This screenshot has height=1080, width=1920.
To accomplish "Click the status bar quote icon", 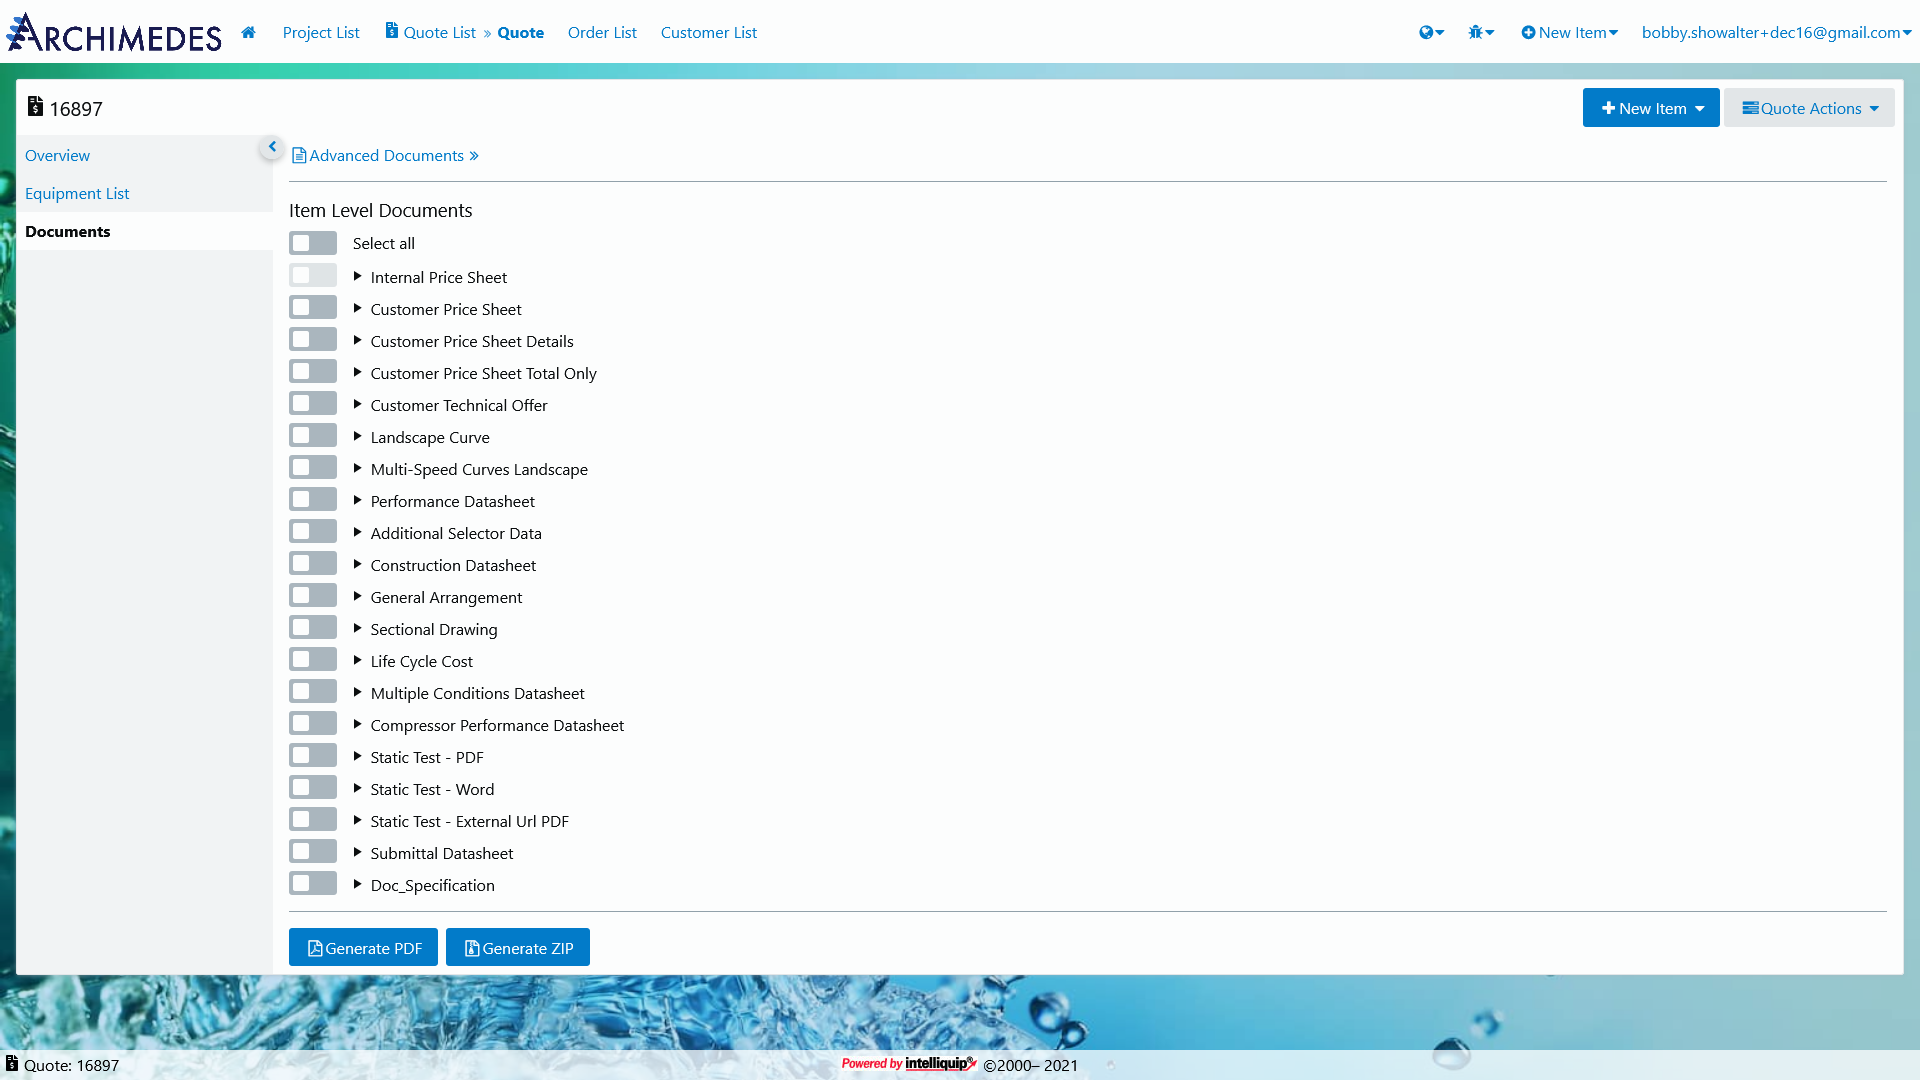I will [12, 1064].
